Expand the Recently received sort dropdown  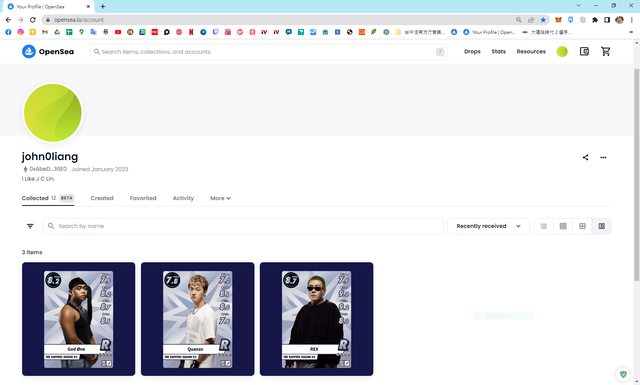[x=488, y=226]
